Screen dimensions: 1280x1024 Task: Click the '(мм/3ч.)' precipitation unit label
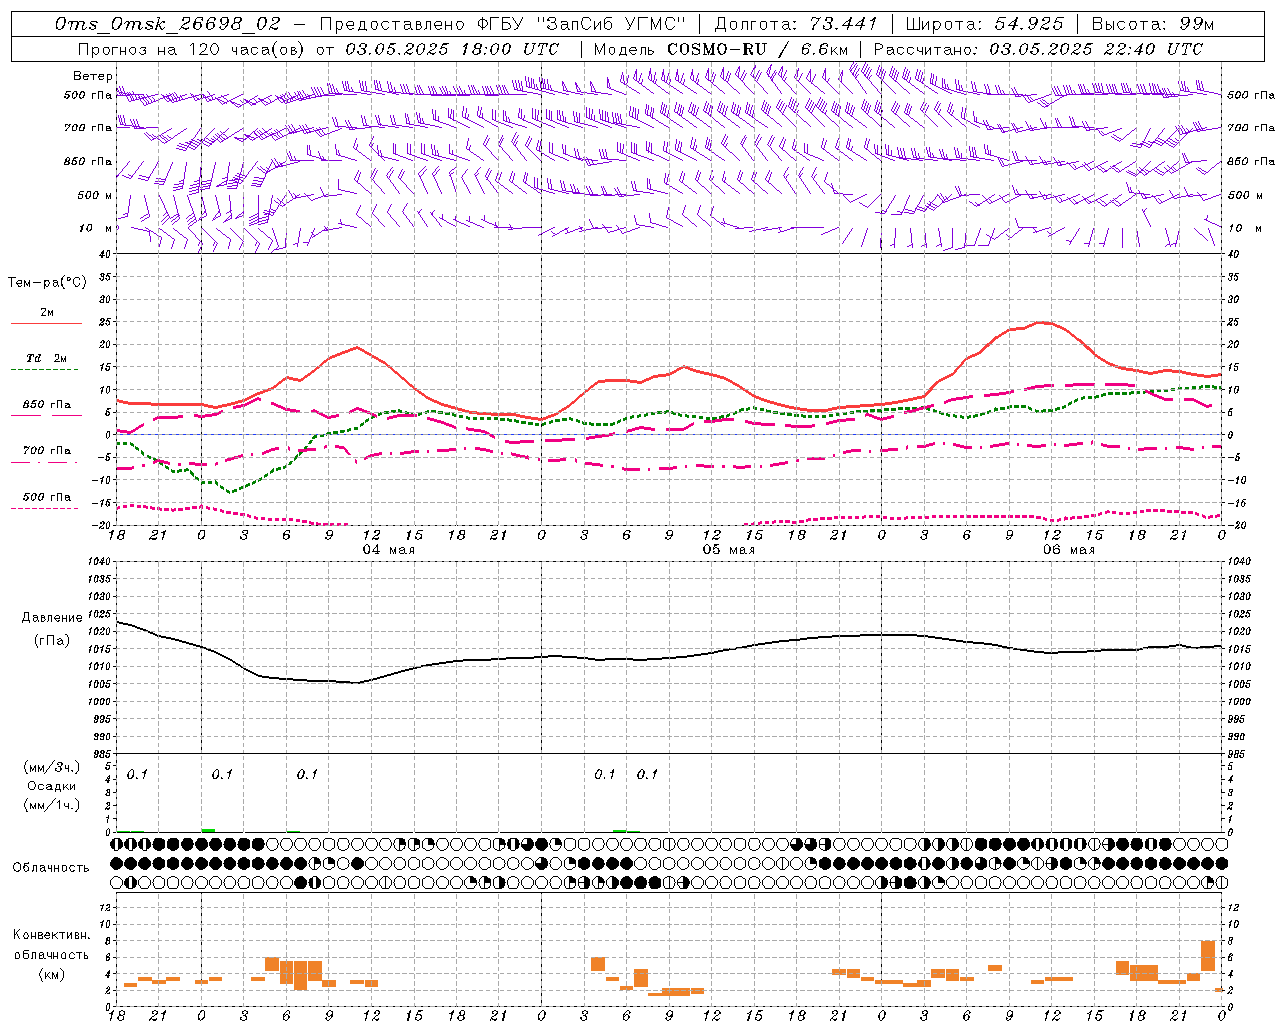pyautogui.click(x=50, y=767)
